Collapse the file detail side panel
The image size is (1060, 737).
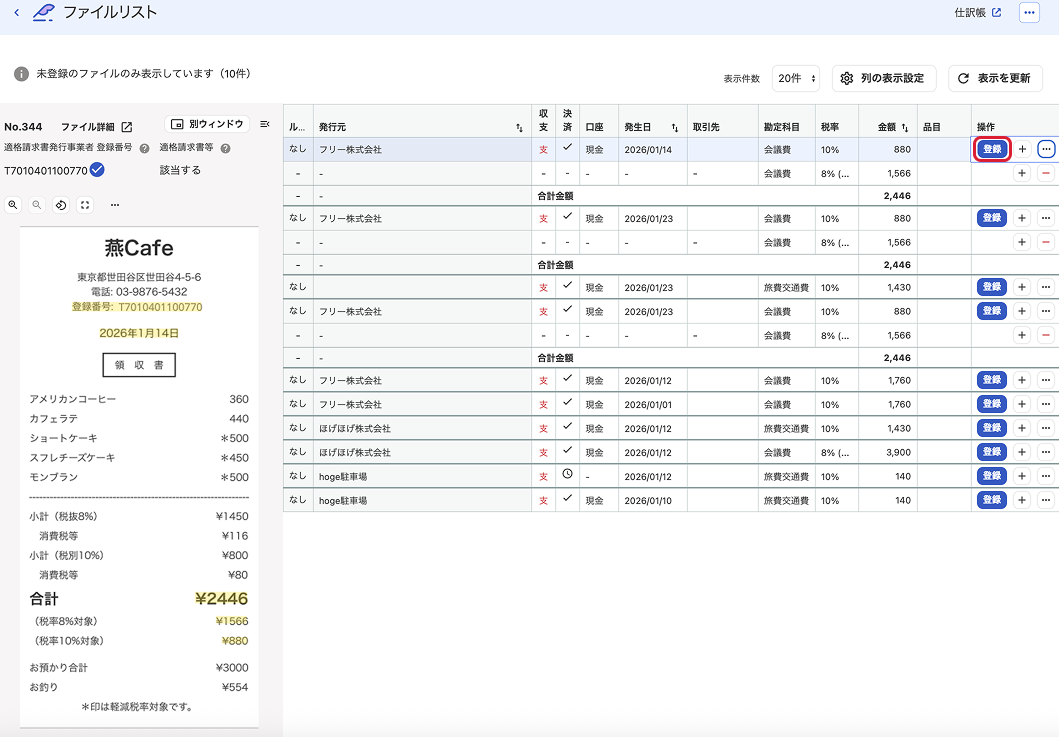[x=265, y=124]
